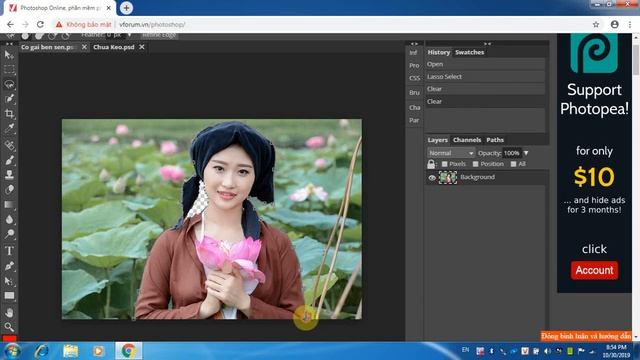Select the Crop tool

[9, 113]
